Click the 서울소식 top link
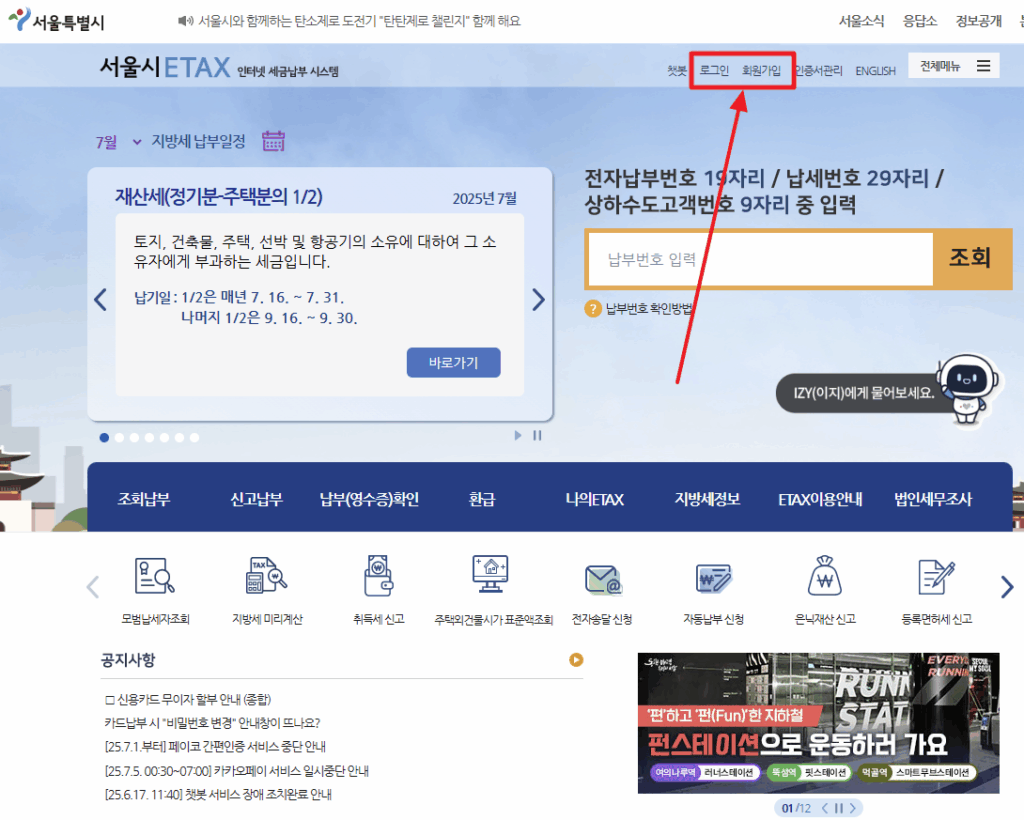 (861, 21)
